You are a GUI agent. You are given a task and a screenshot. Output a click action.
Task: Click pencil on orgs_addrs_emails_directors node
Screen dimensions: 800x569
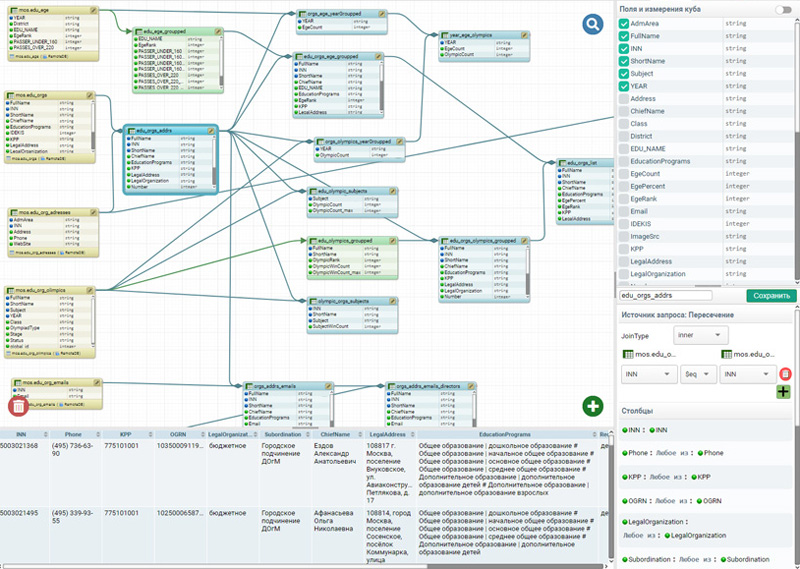pos(471,386)
